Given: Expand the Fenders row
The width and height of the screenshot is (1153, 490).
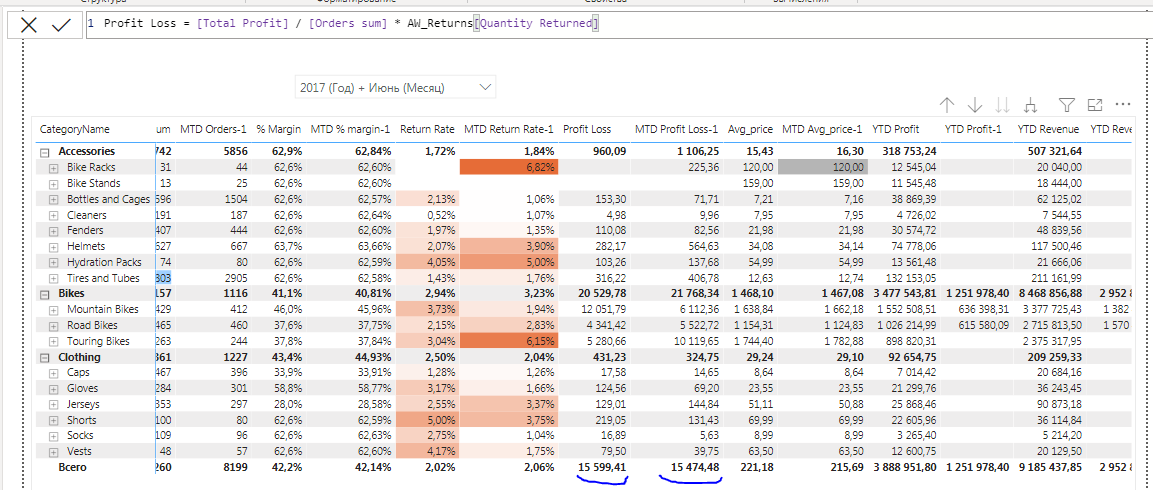Looking at the screenshot, I should [x=53, y=231].
